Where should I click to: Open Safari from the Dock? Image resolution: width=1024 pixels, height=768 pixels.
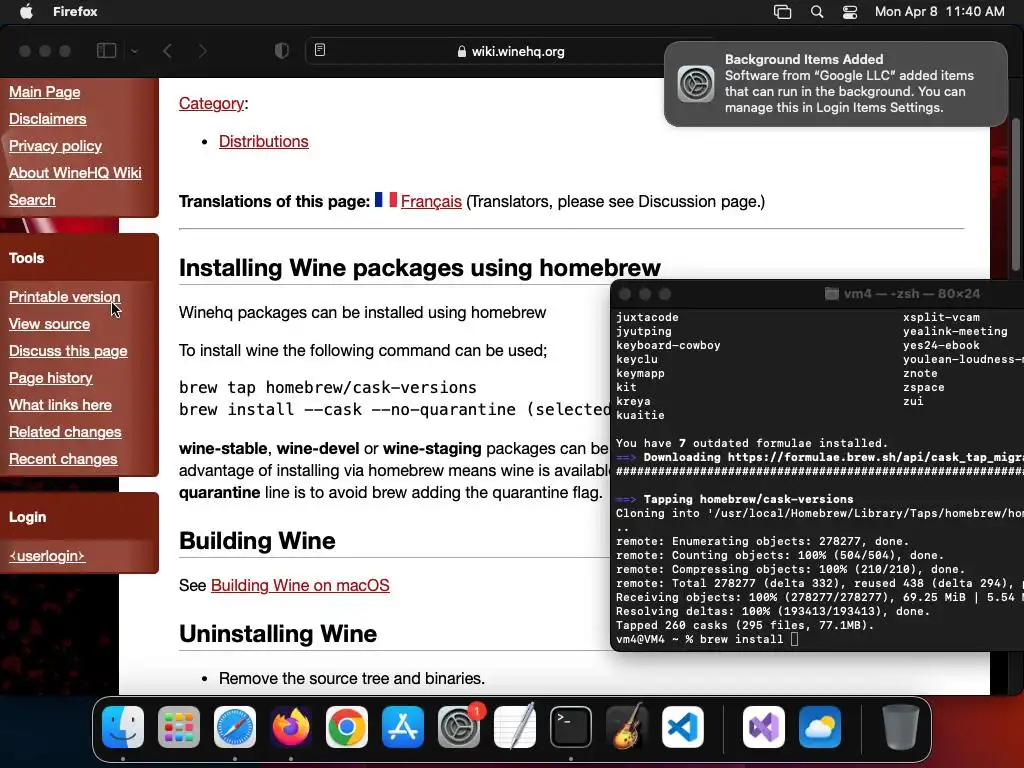tap(235, 727)
